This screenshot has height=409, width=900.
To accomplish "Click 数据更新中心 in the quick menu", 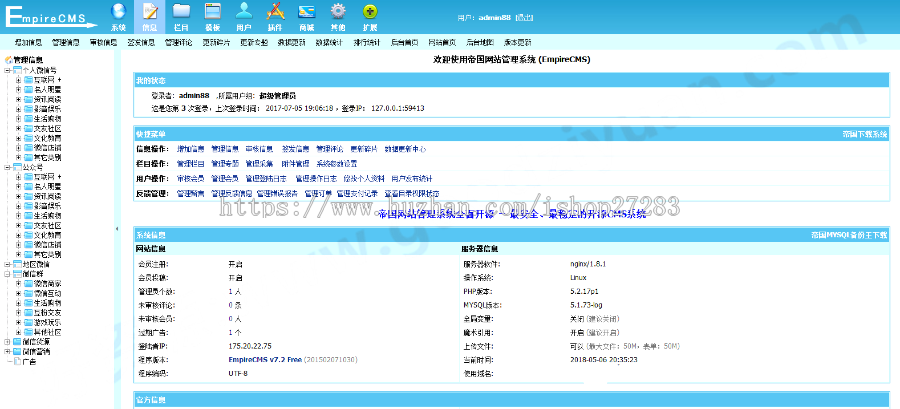I will click(405, 149).
